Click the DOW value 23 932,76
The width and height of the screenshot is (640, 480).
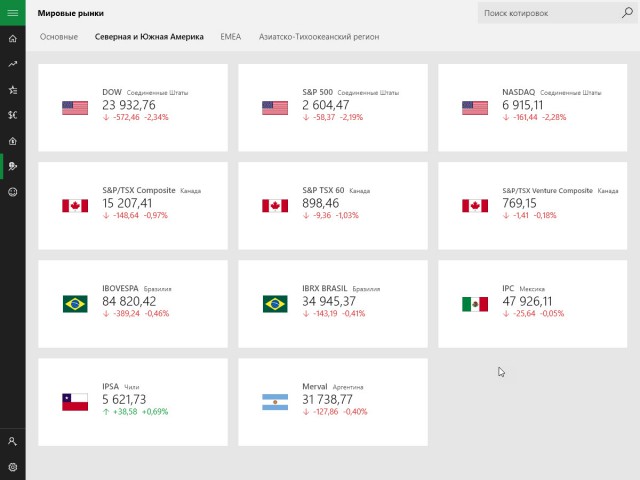[x=129, y=105]
